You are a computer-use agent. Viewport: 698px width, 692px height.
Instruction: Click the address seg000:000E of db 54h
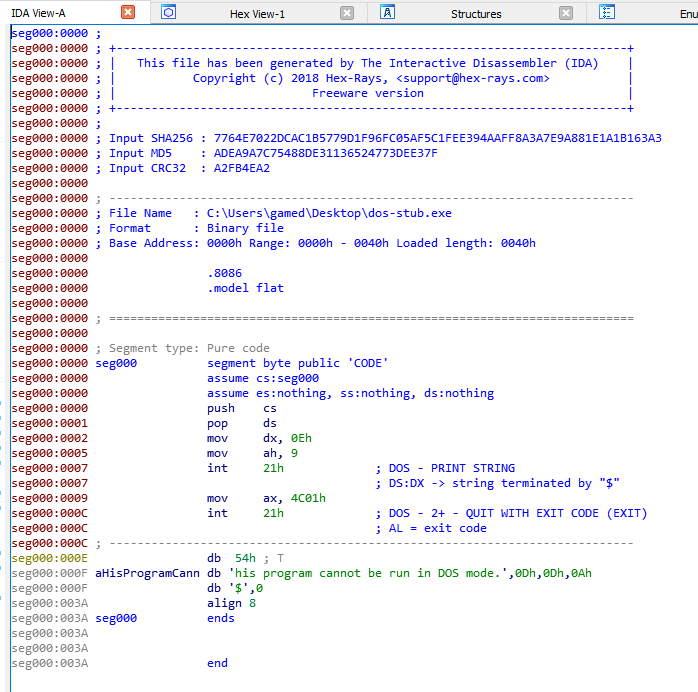point(49,558)
